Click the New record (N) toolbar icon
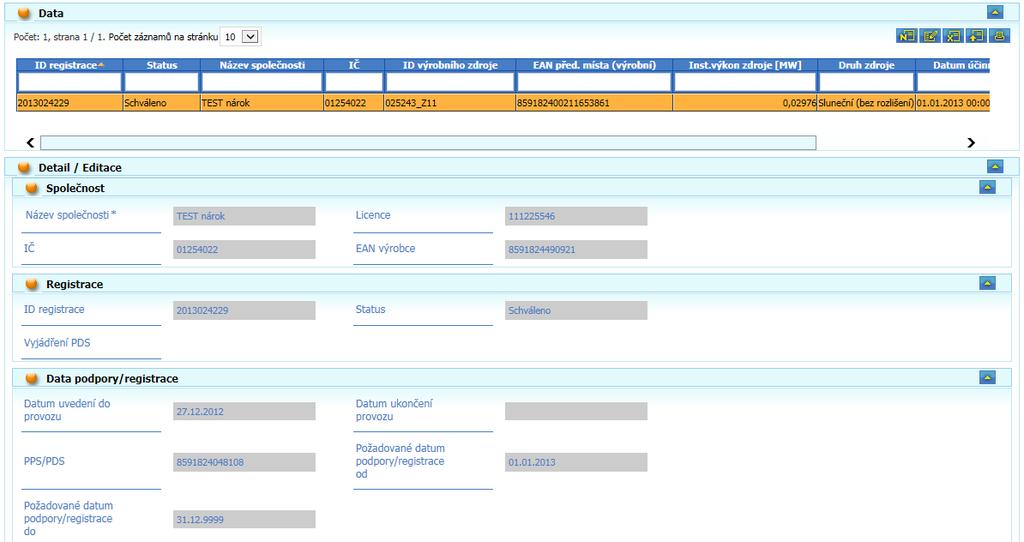 (x=906, y=36)
